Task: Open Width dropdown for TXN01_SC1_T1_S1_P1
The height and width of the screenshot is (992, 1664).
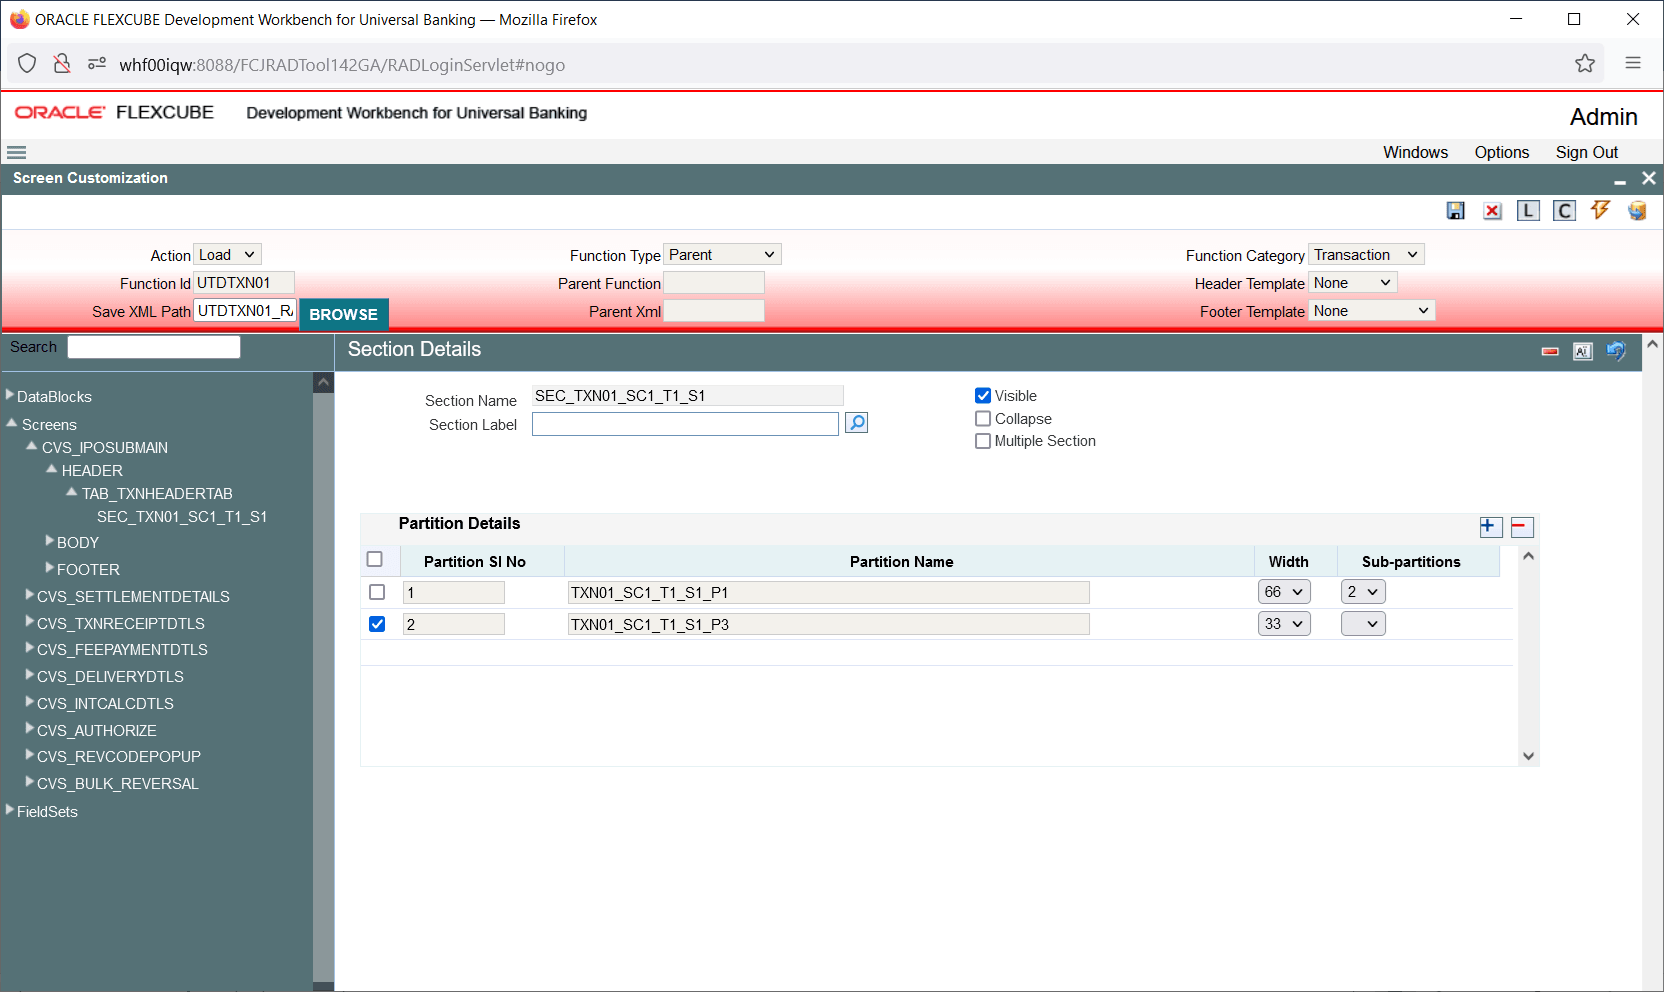Action: 1284,592
